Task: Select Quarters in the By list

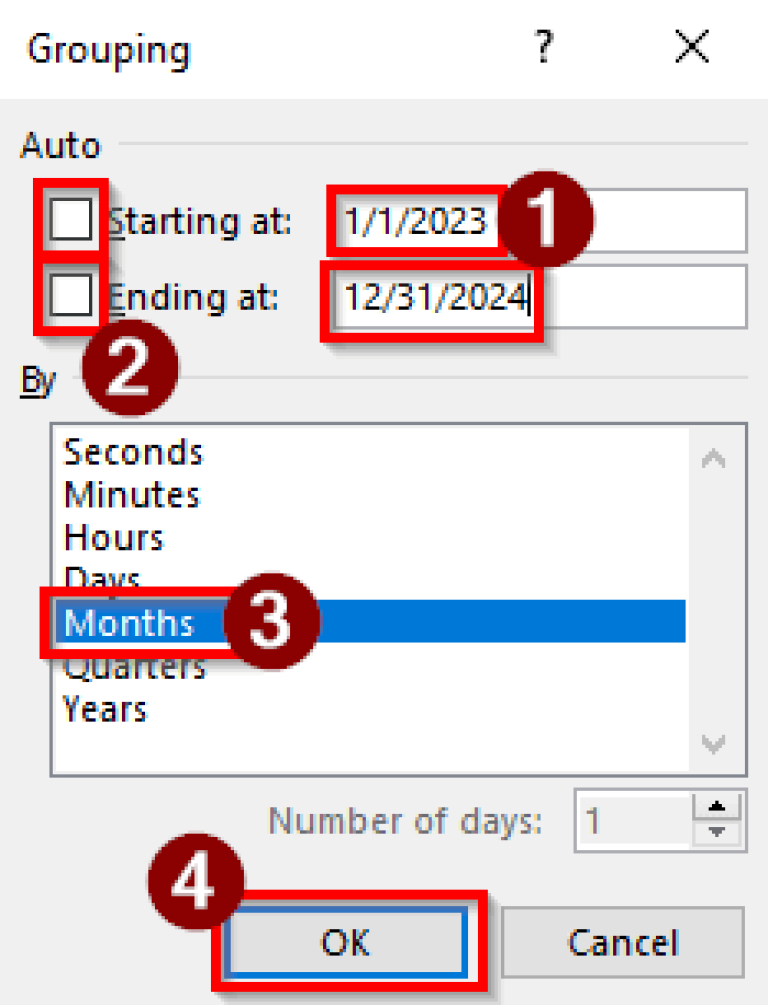Action: [135, 665]
